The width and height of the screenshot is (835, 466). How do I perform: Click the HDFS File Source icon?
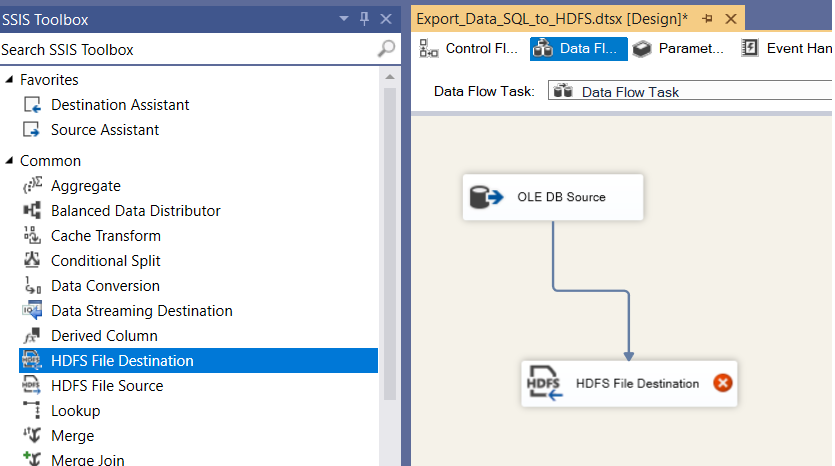[x=32, y=386]
